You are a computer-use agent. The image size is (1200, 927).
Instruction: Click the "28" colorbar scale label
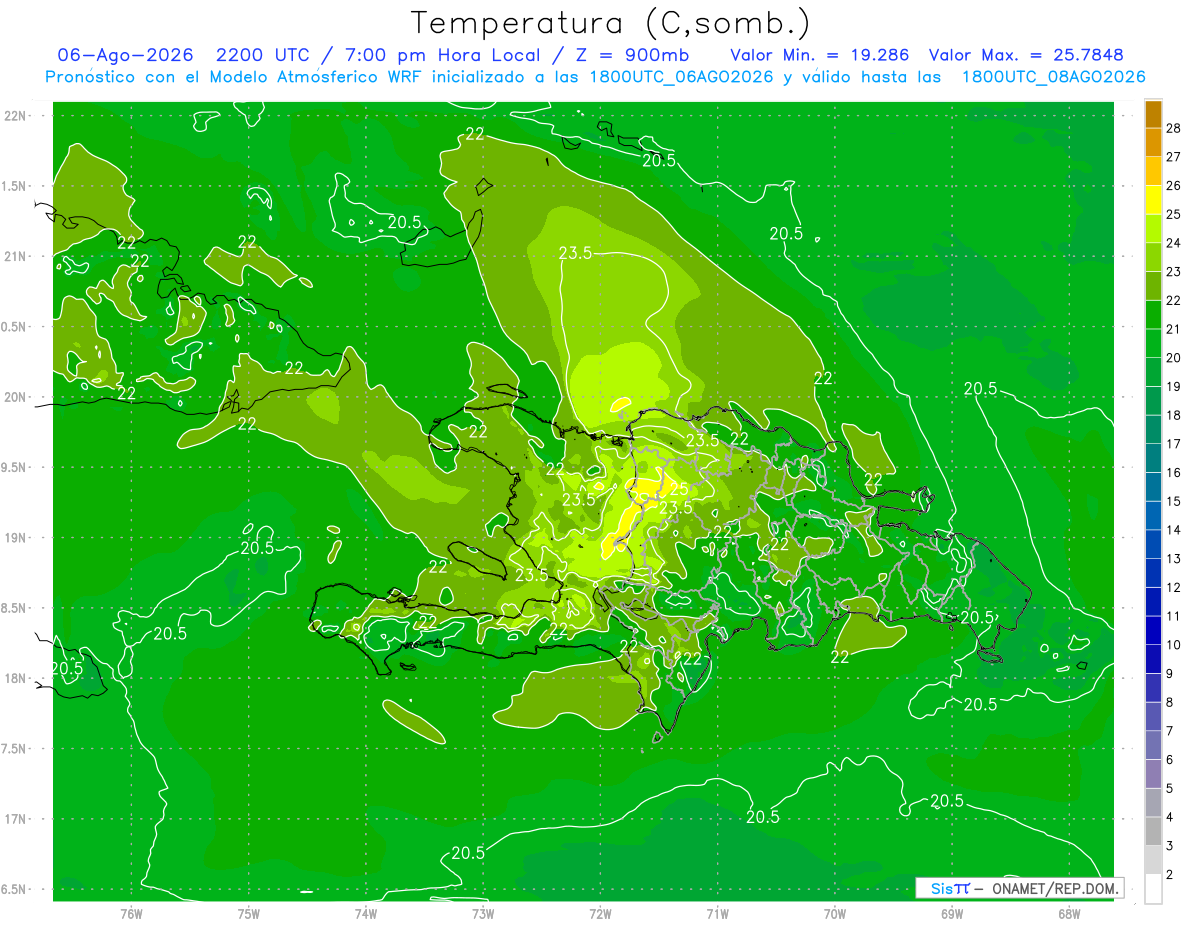pos(1174,128)
